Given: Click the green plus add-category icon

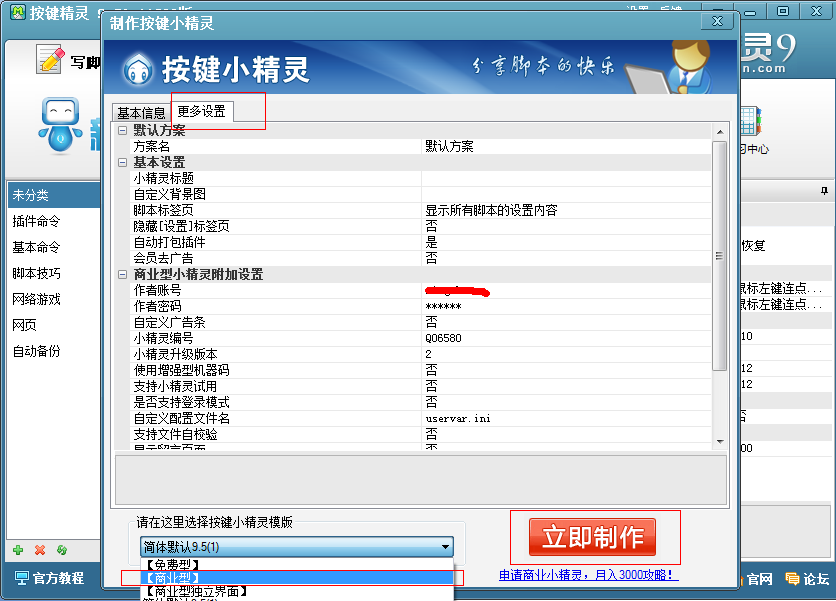Looking at the screenshot, I should [x=18, y=550].
